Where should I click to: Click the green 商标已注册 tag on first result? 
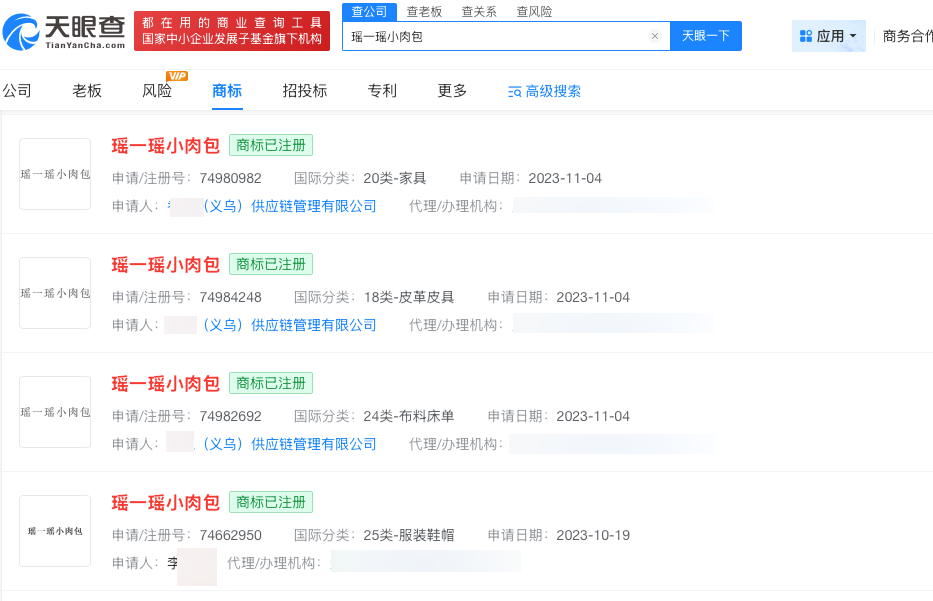click(x=270, y=145)
